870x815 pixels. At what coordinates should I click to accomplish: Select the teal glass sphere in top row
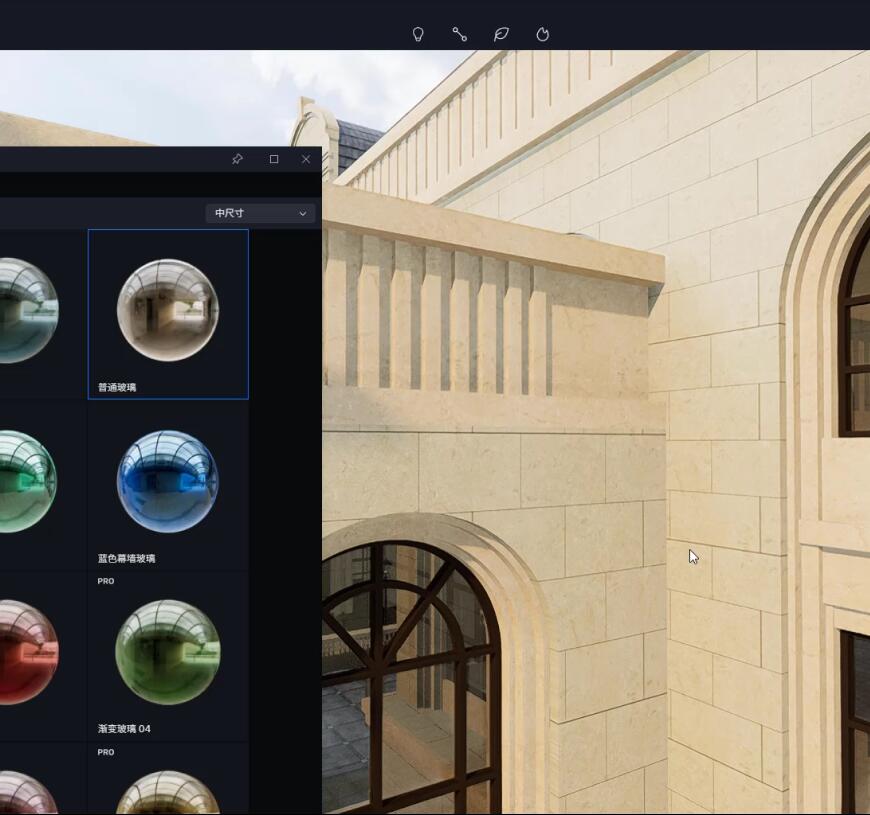tap(27, 310)
